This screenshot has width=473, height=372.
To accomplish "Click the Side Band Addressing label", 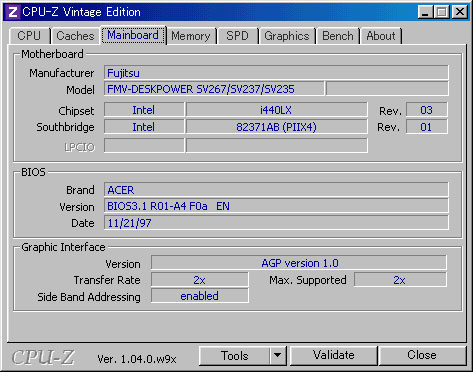I will (x=89, y=297).
